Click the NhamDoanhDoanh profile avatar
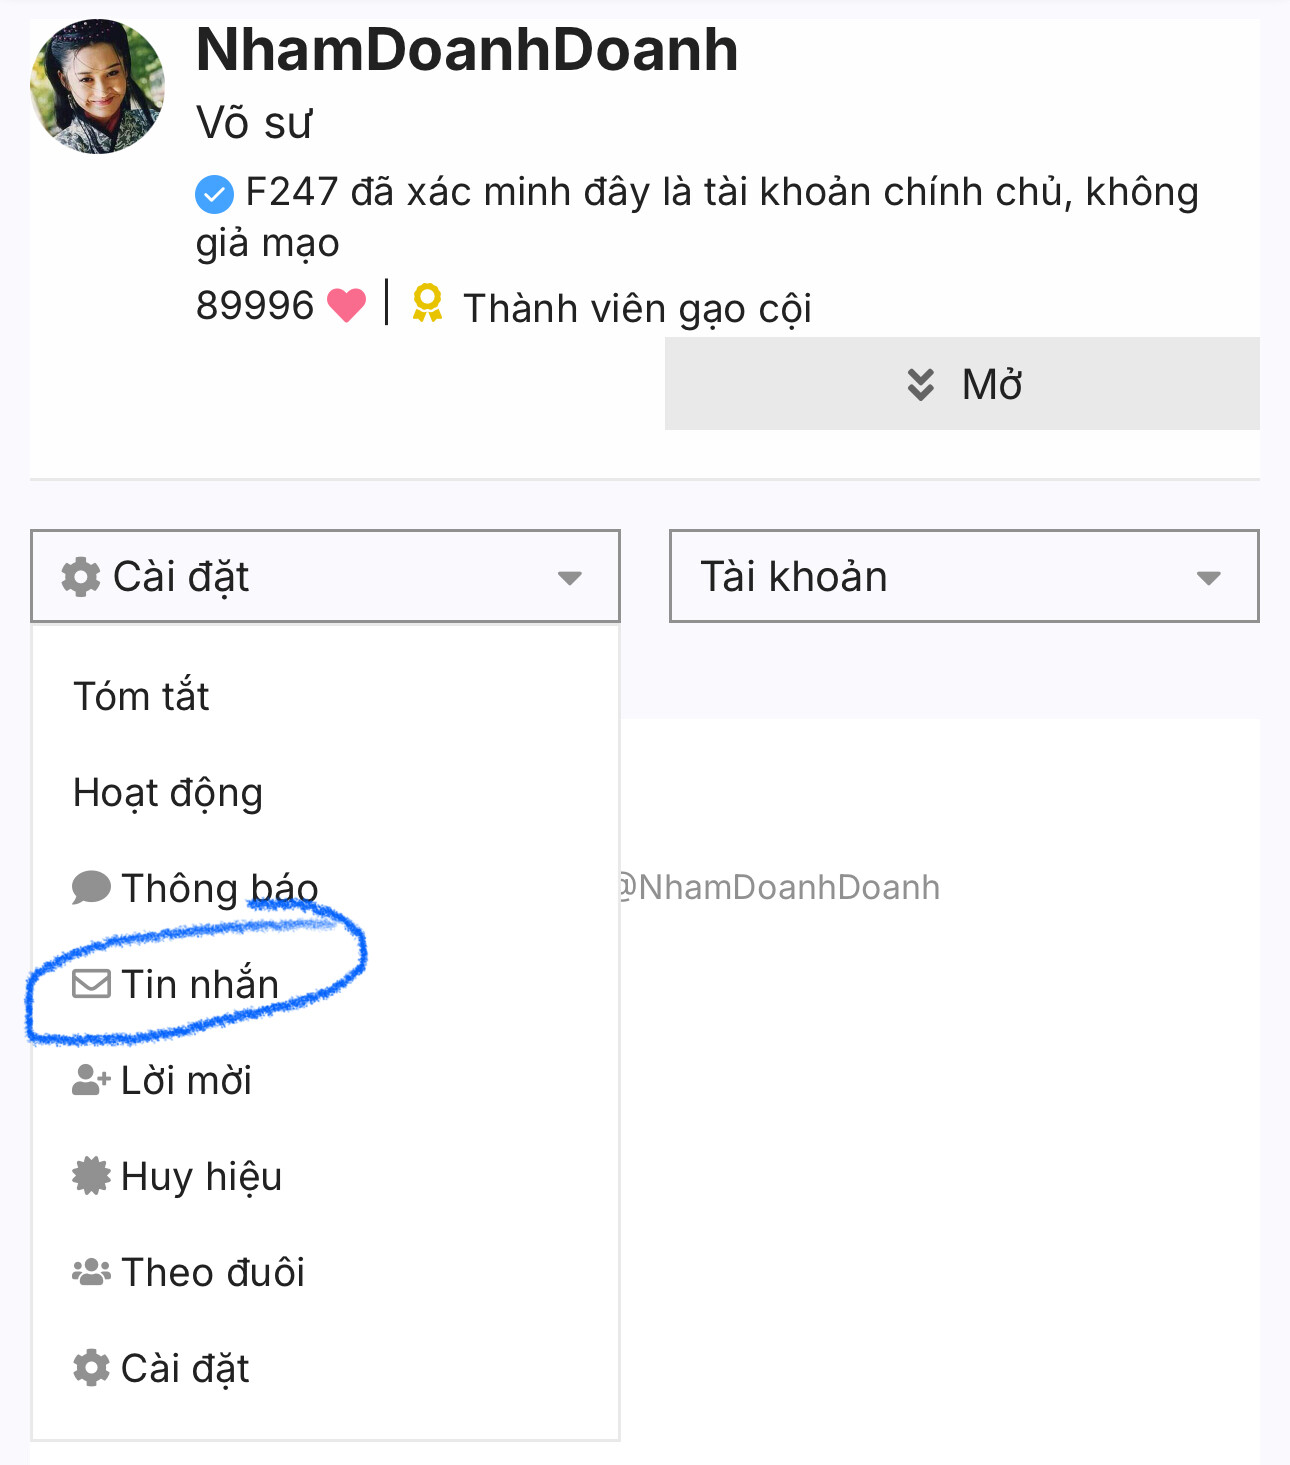The image size is (1290, 1465). coord(97,87)
